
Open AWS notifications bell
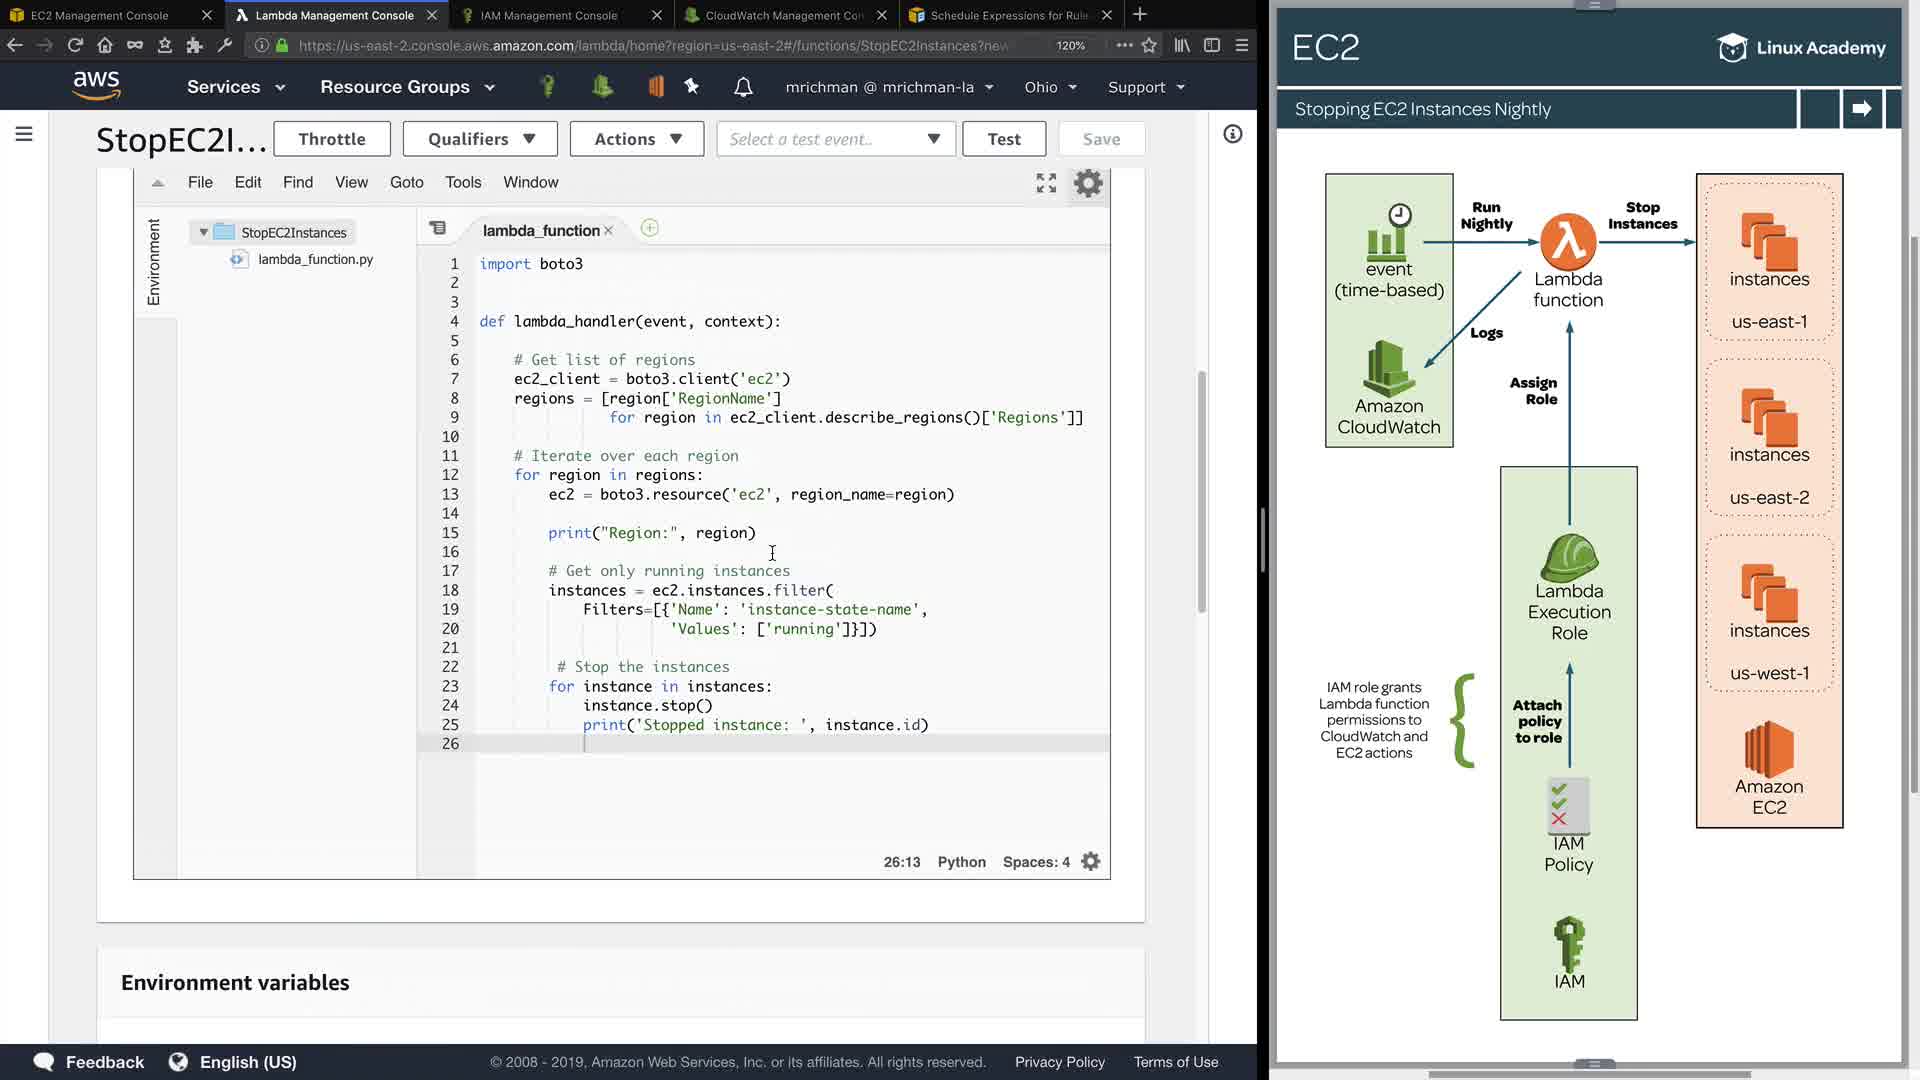point(743,87)
